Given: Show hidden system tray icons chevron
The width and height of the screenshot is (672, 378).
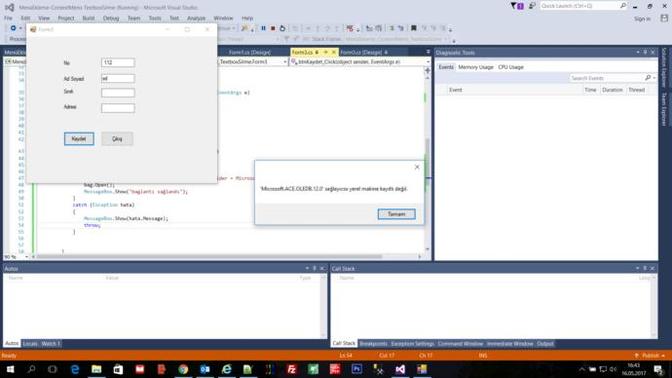Looking at the screenshot, I should click(582, 369).
